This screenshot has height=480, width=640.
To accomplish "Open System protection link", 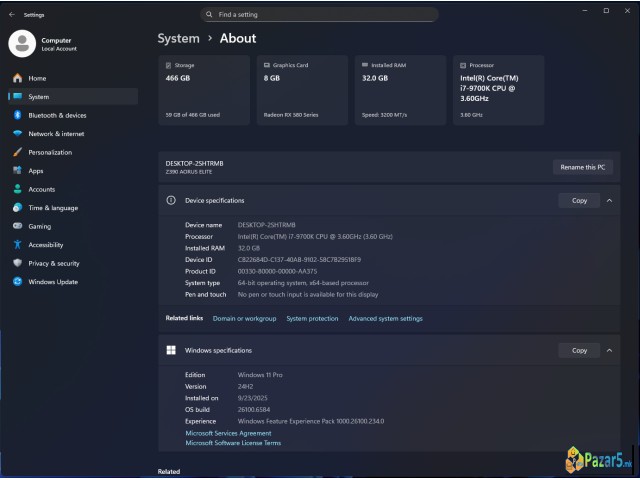I will tap(312, 318).
